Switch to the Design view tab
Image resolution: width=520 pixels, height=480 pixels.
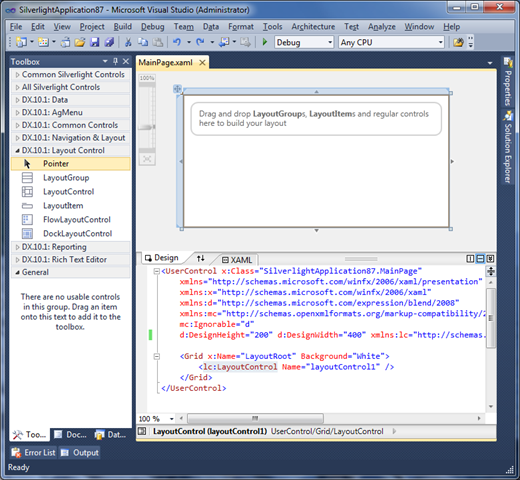pos(163,258)
